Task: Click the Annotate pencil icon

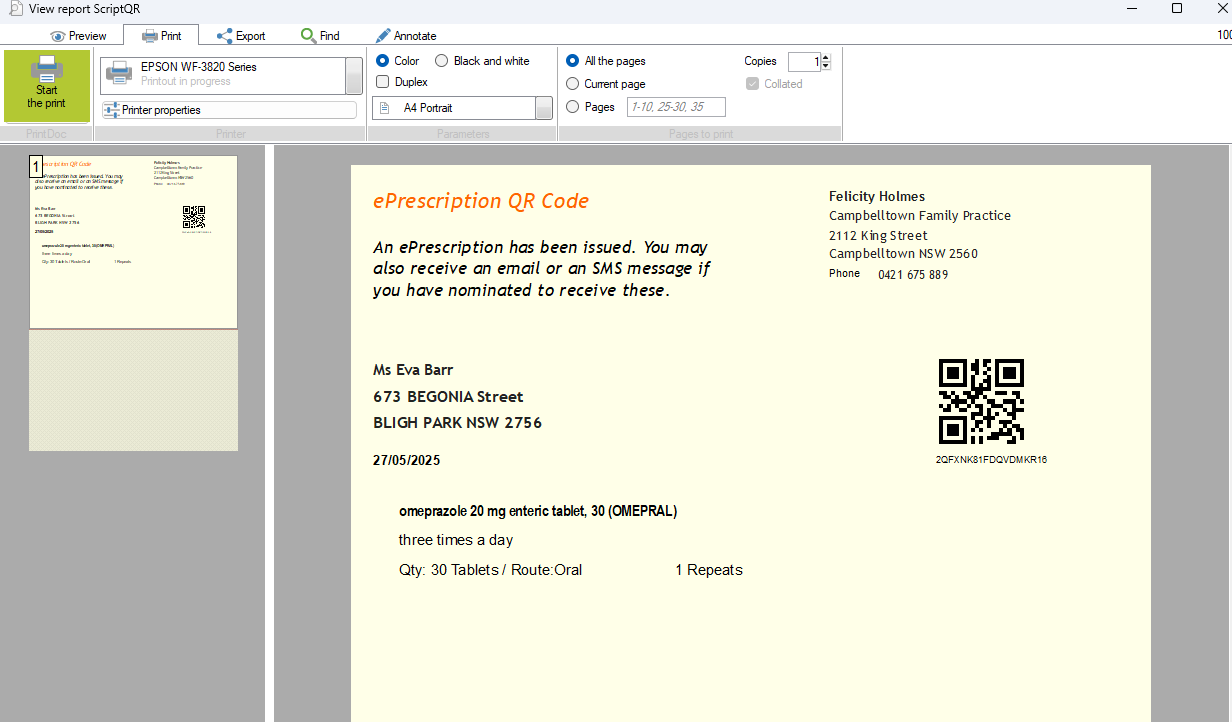Action: pyautogui.click(x=383, y=35)
